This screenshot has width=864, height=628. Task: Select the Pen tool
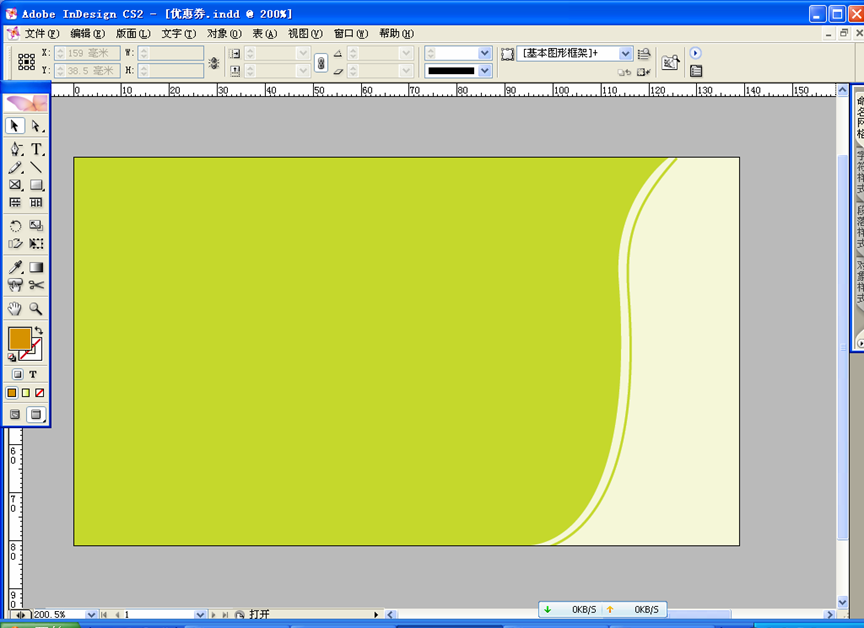15,149
